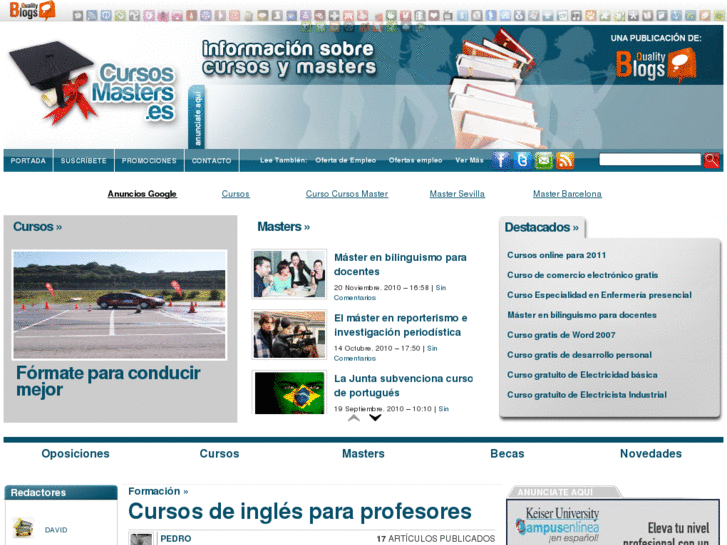Open PROMOCIONES menu item
Image resolution: width=727 pixels, height=545 pixels.
click(x=149, y=160)
